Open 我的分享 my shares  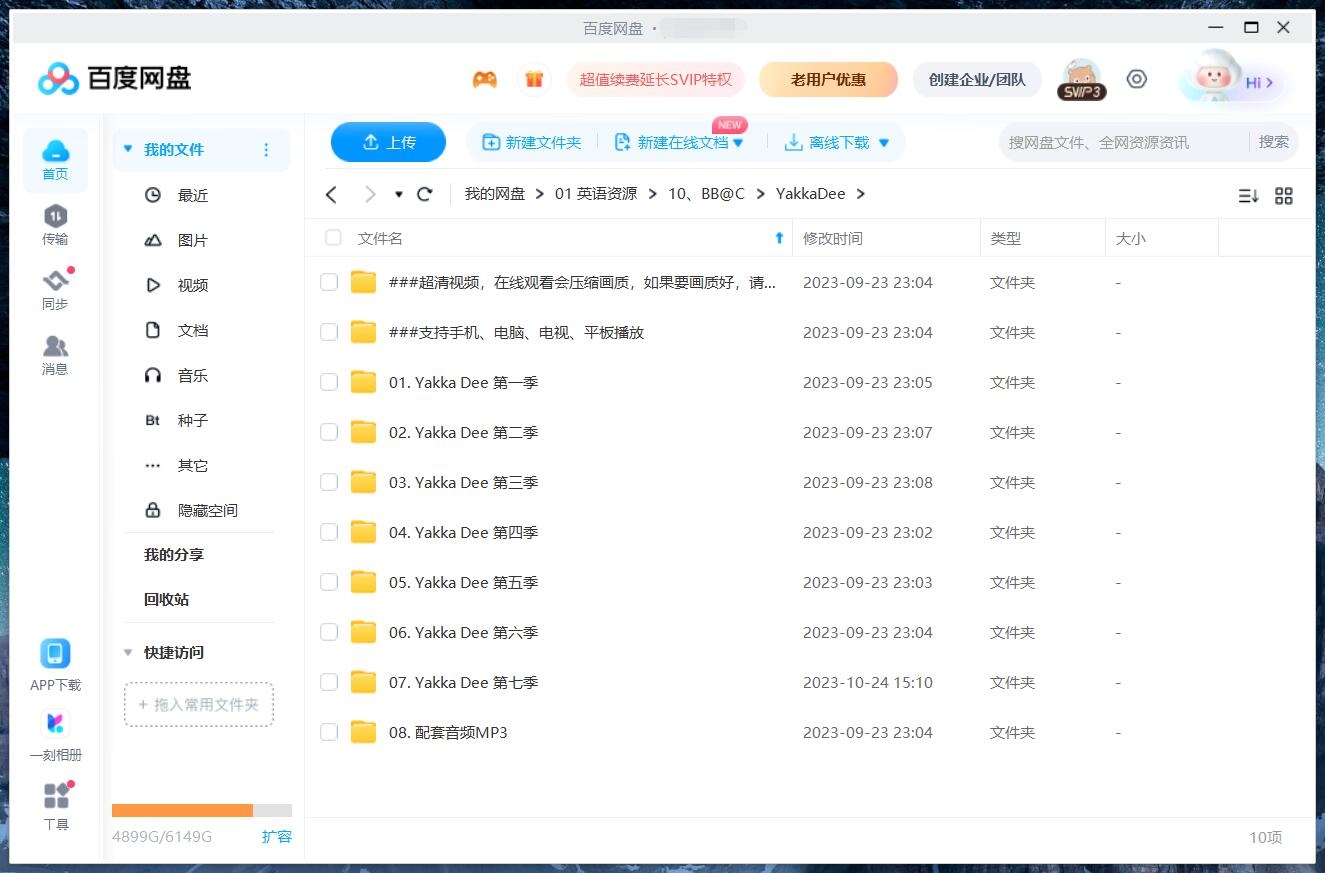(x=174, y=555)
